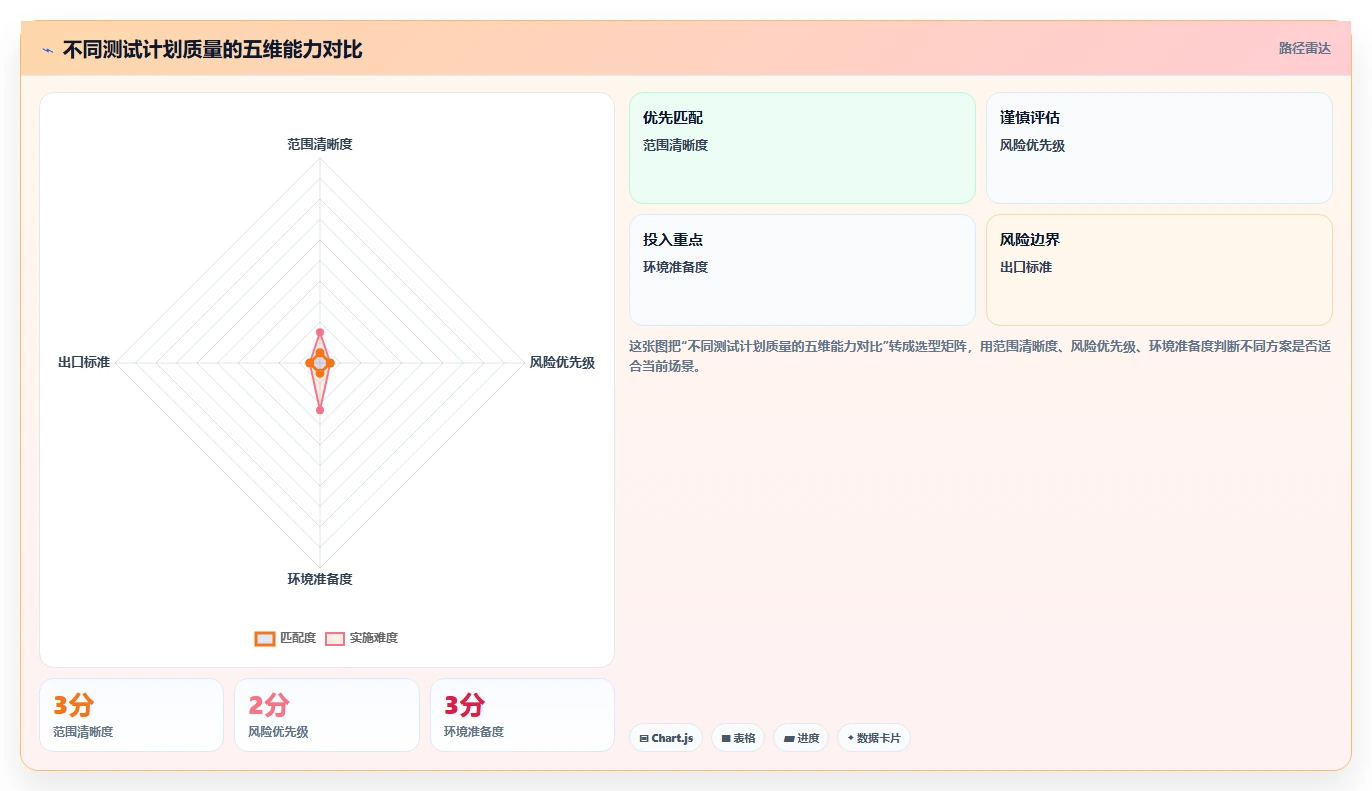Image resolution: width=1372 pixels, height=791 pixels.
Task: Click the 风险优先级 radar axis label
Action: click(562, 363)
